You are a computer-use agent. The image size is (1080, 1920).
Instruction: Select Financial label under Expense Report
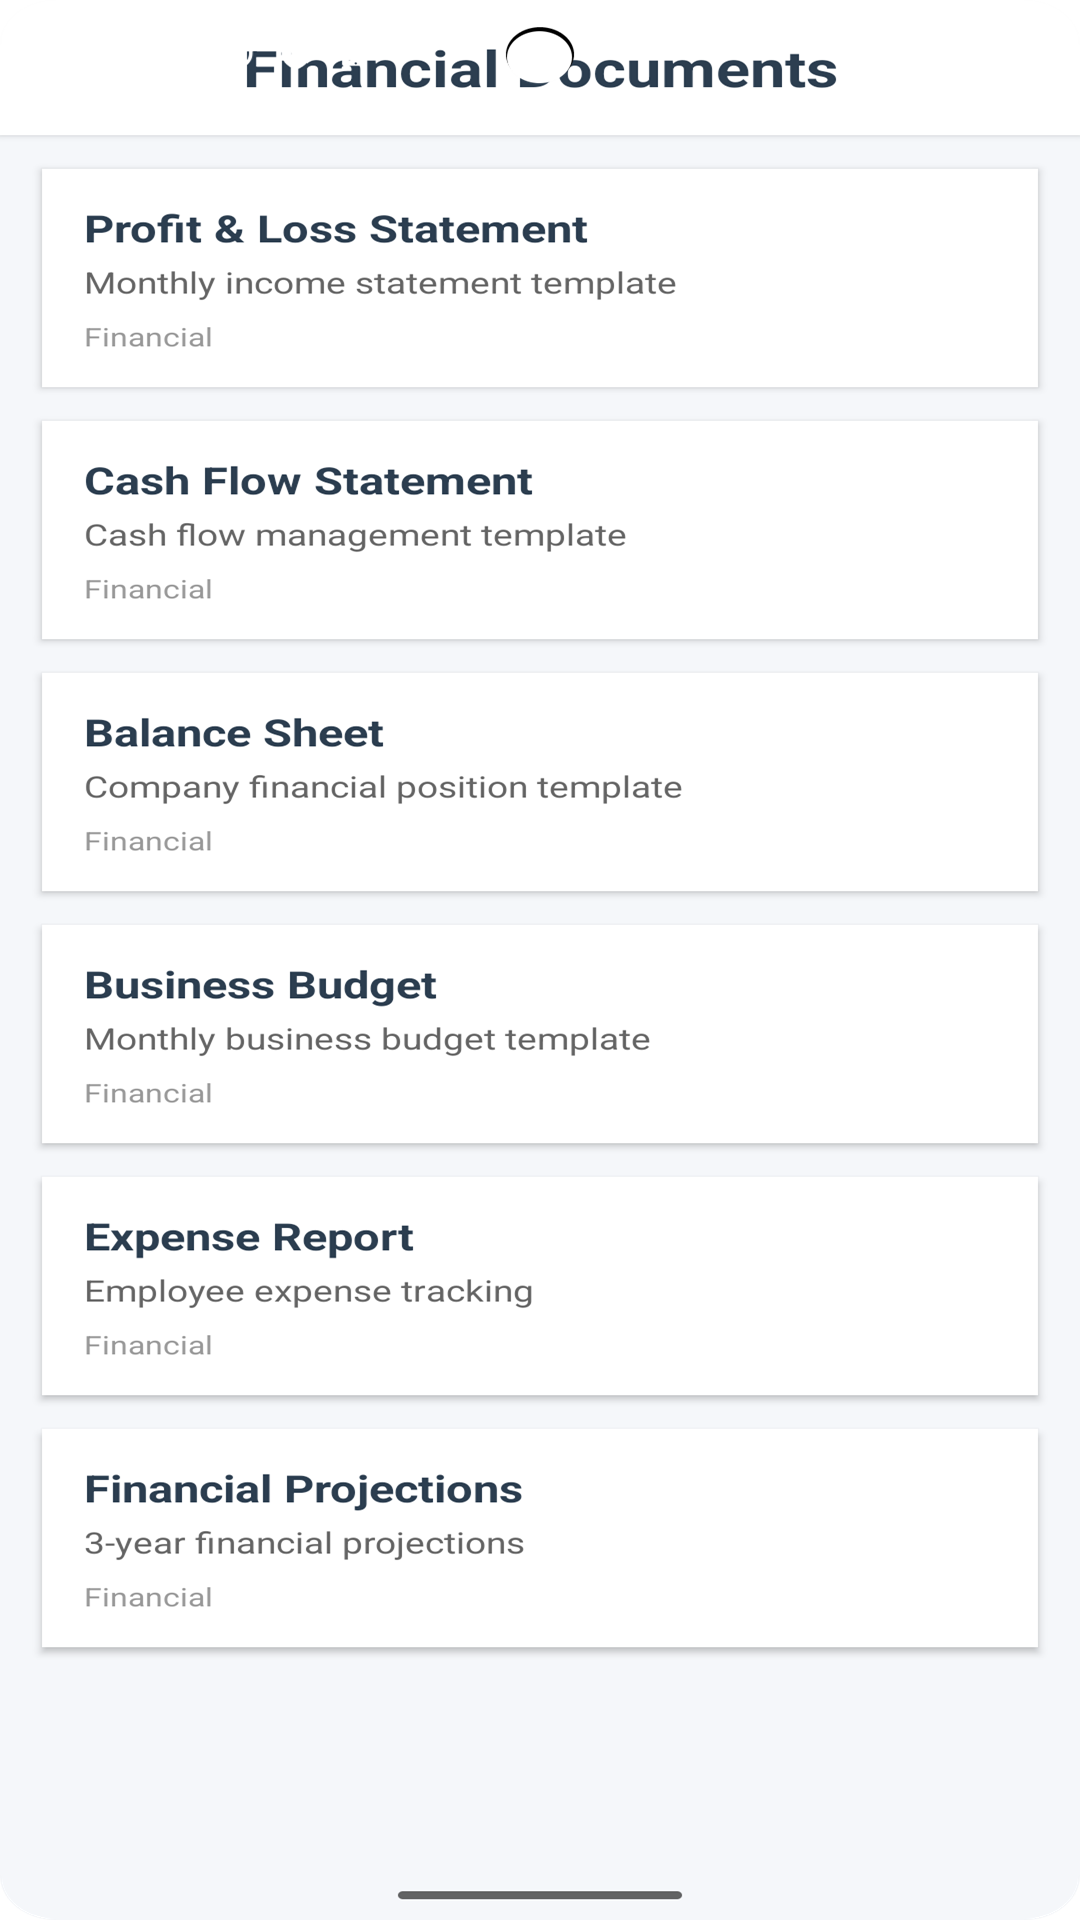148,1346
